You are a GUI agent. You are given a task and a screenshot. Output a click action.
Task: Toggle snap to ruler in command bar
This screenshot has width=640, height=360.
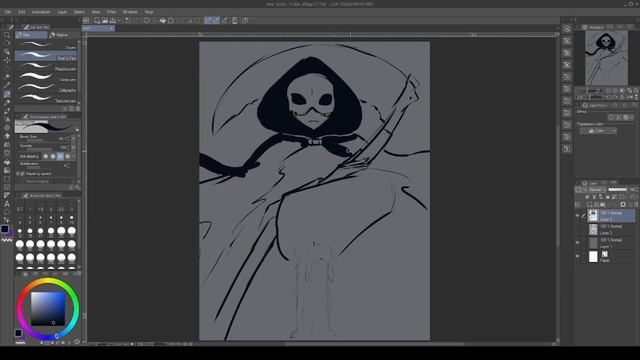[208, 20]
